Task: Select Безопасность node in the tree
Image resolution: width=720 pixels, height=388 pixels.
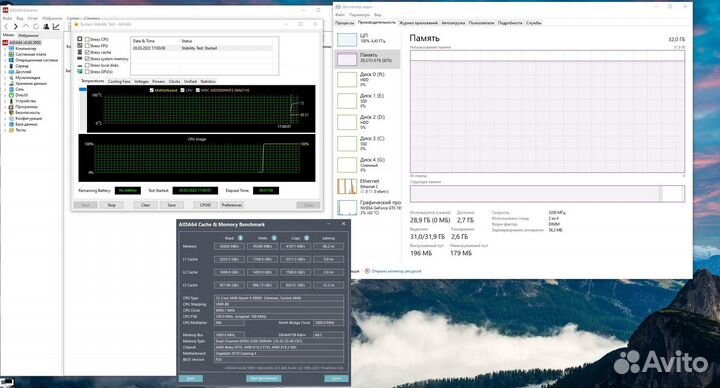Action: pos(28,112)
